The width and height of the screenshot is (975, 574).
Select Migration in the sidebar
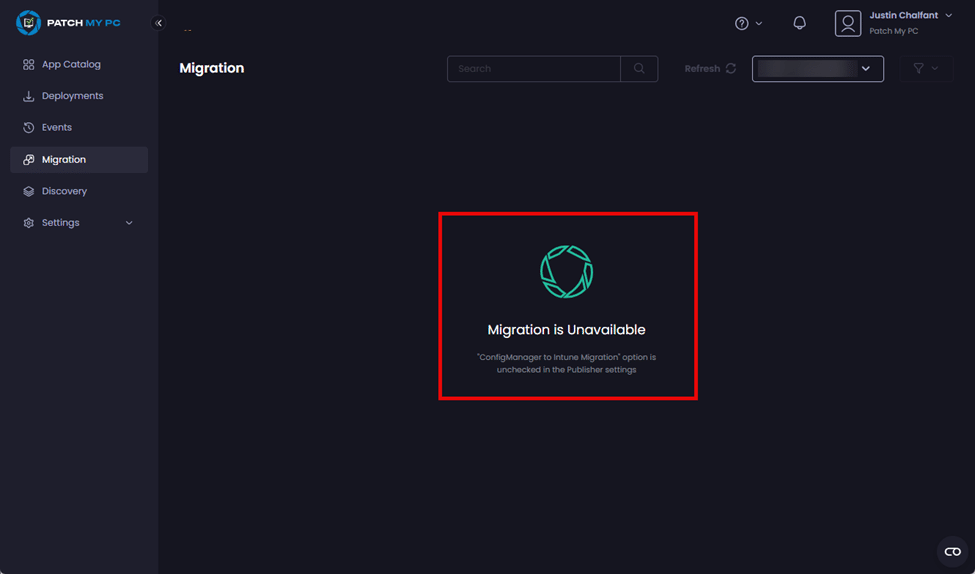pos(64,160)
